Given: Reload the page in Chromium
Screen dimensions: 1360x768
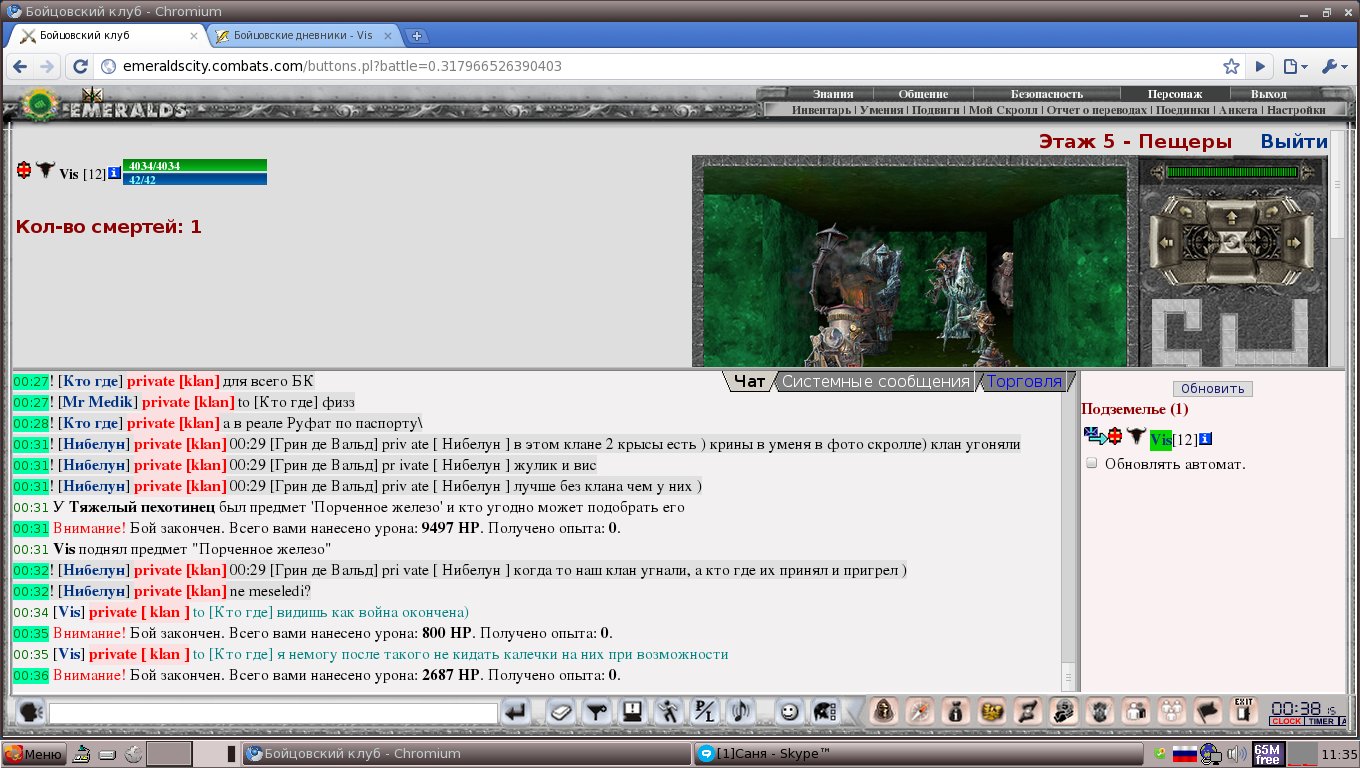Looking at the screenshot, I should (x=80, y=67).
